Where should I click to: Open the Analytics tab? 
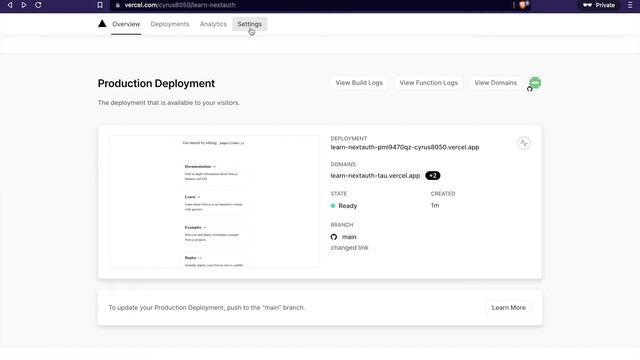coord(213,24)
